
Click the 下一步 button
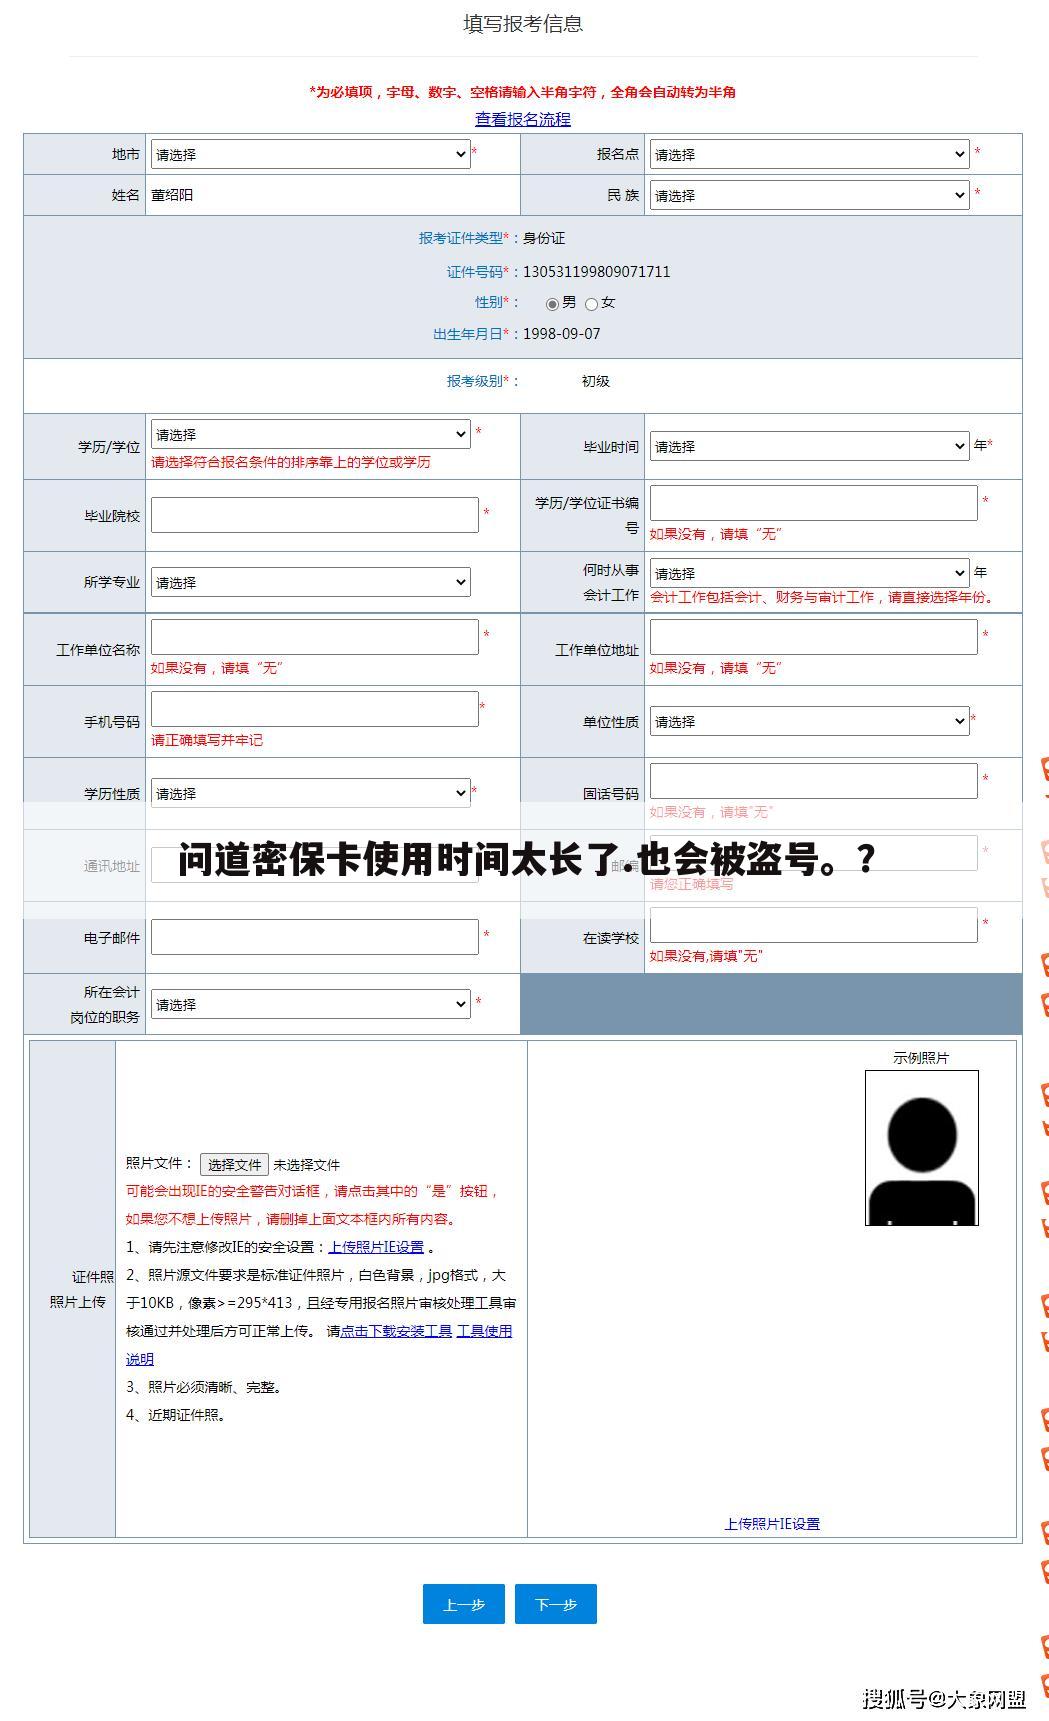click(x=556, y=1604)
